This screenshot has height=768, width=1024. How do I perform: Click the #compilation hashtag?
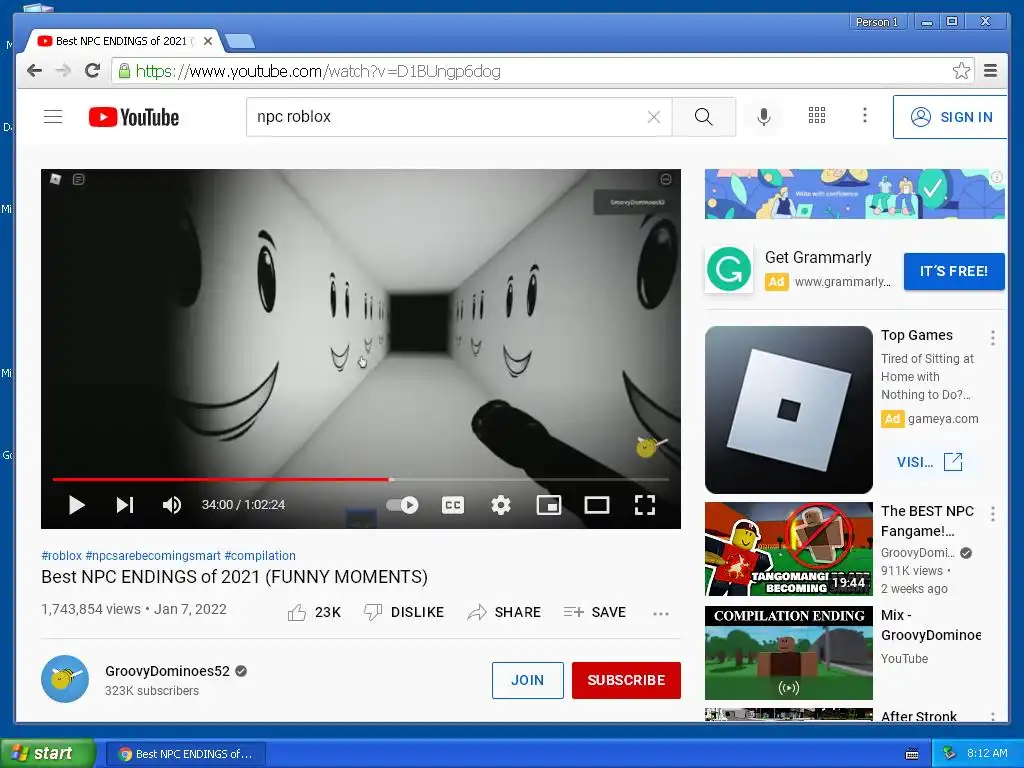260,556
